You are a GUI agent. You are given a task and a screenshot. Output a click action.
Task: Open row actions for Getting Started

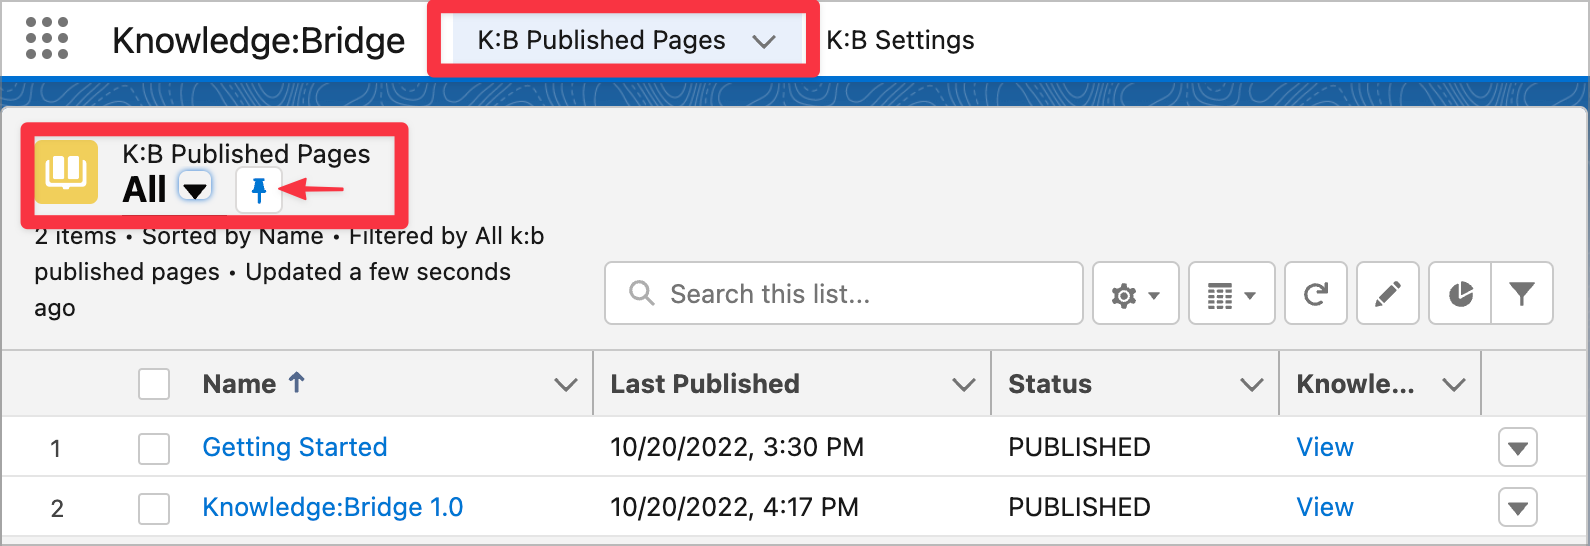coord(1517,448)
